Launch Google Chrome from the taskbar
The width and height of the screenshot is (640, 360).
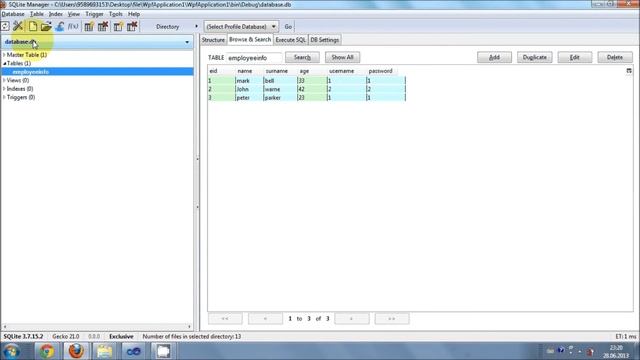[x=46, y=351]
